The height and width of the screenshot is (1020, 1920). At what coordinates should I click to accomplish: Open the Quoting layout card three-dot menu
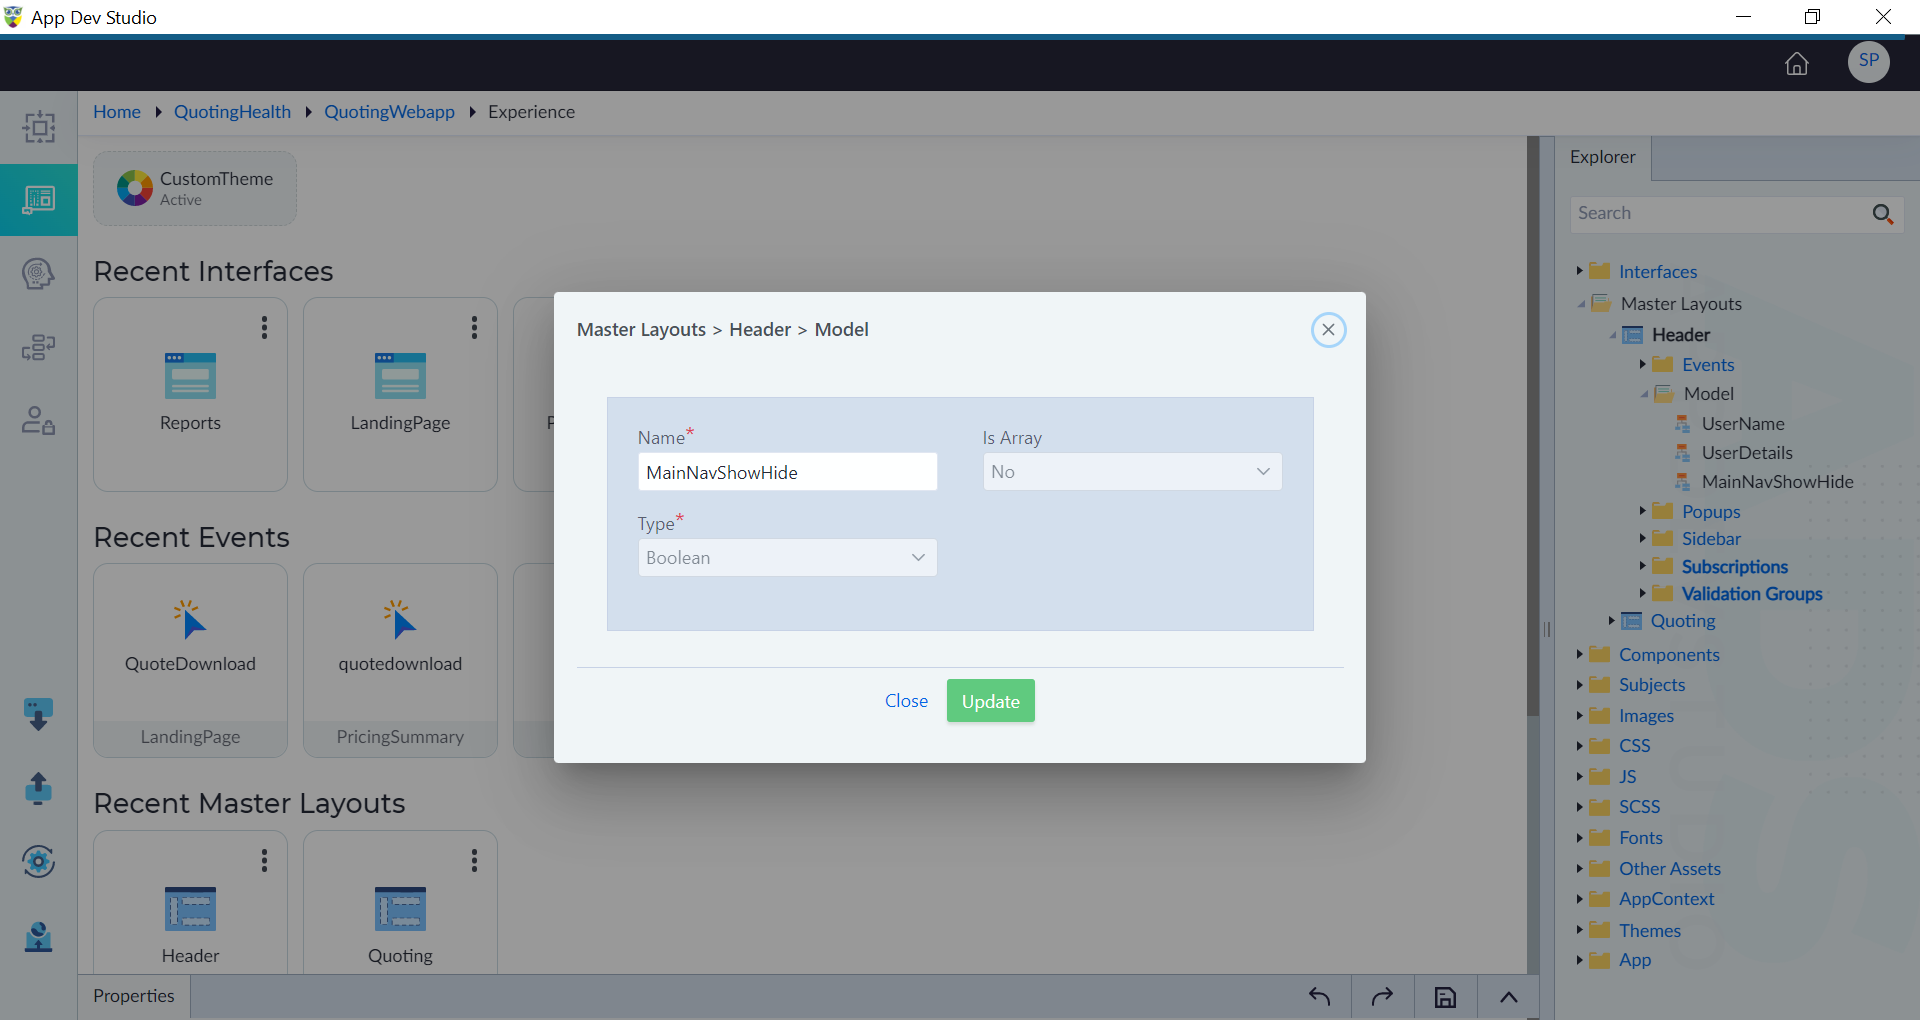coord(474,861)
